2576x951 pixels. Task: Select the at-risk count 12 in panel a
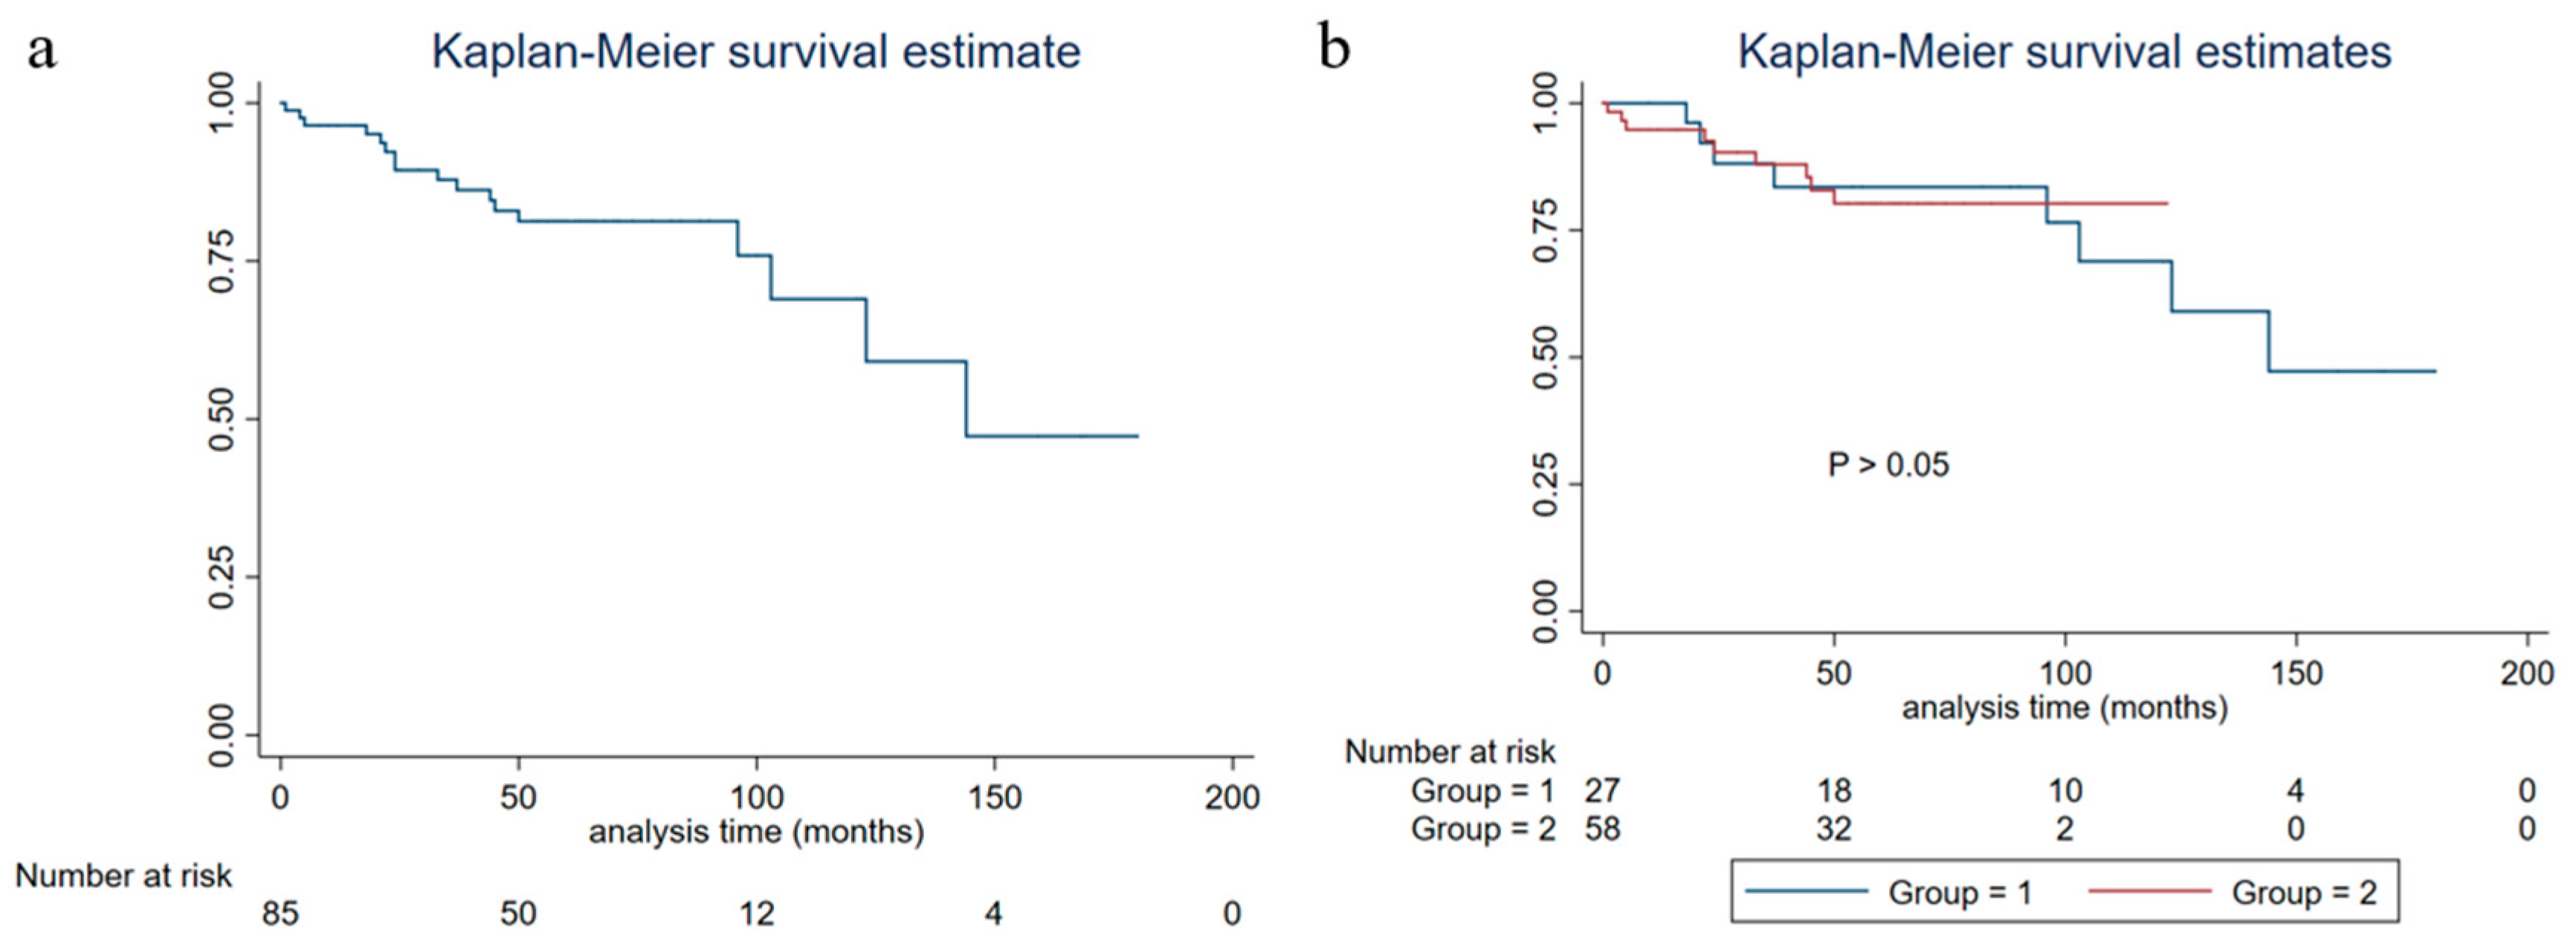point(756,913)
